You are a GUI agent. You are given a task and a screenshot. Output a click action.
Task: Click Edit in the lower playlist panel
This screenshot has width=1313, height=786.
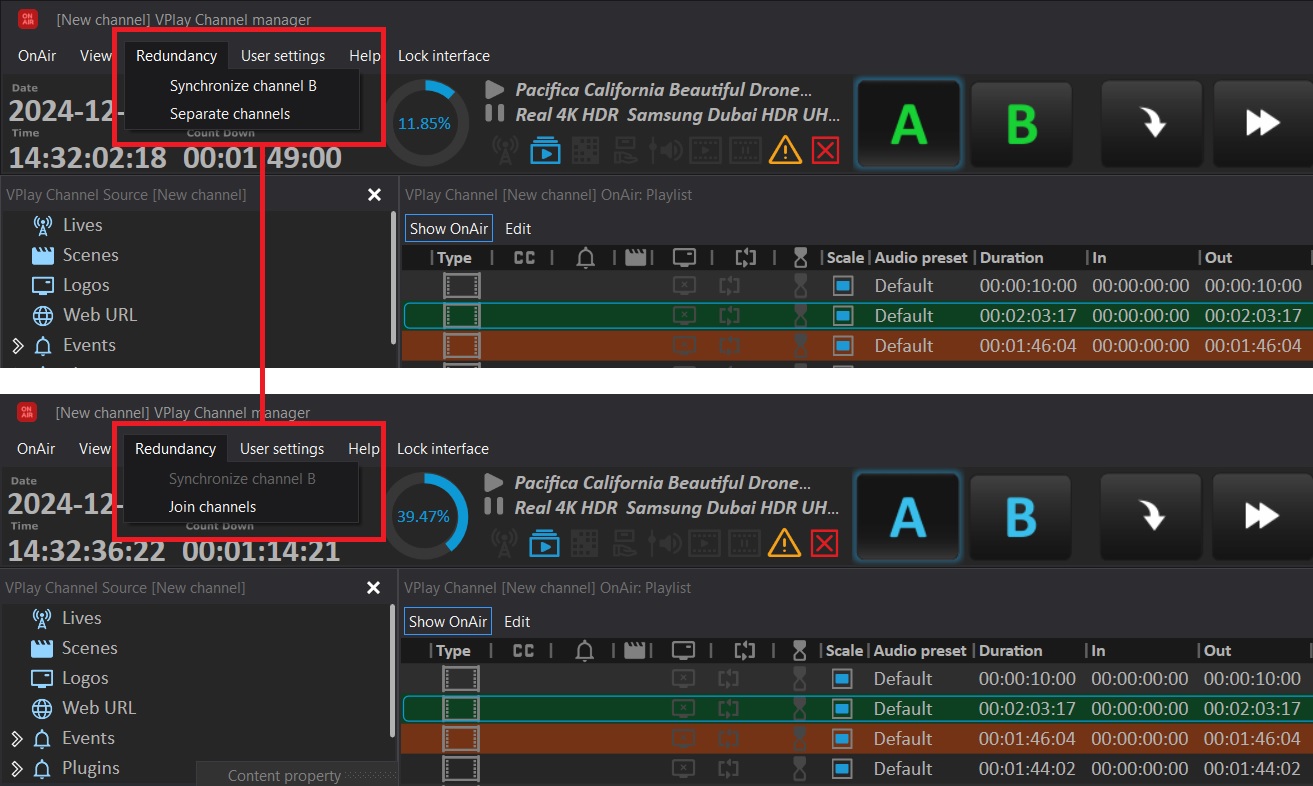pyautogui.click(x=517, y=622)
